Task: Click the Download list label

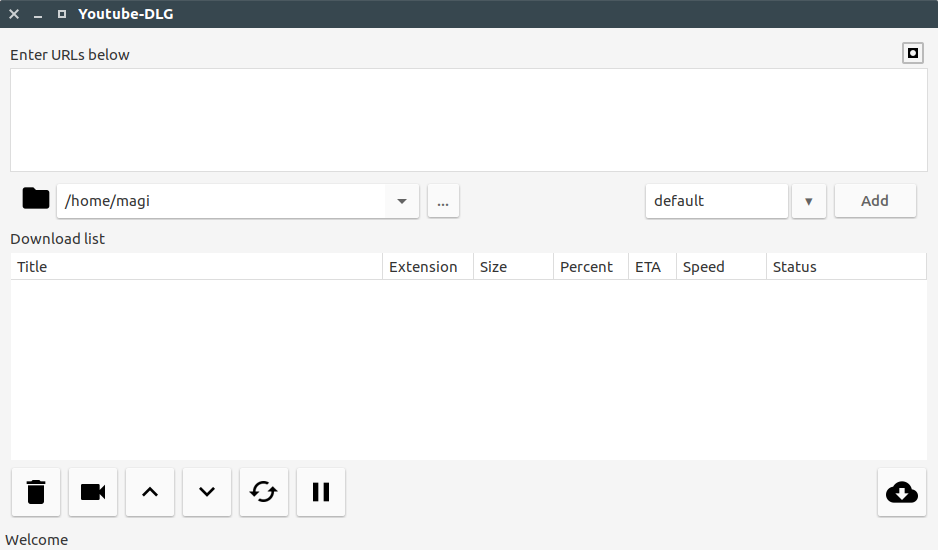Action: pos(57,239)
